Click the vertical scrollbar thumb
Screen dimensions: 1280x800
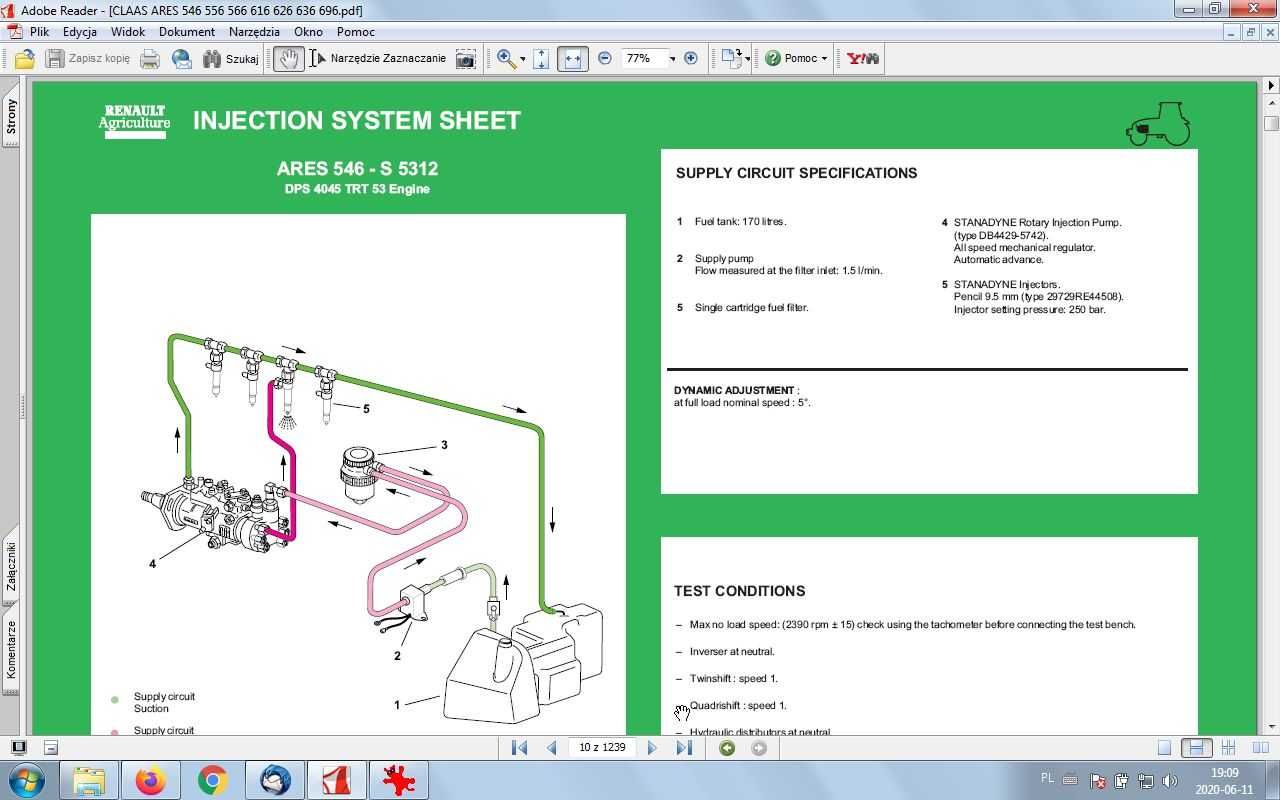coord(1271,123)
